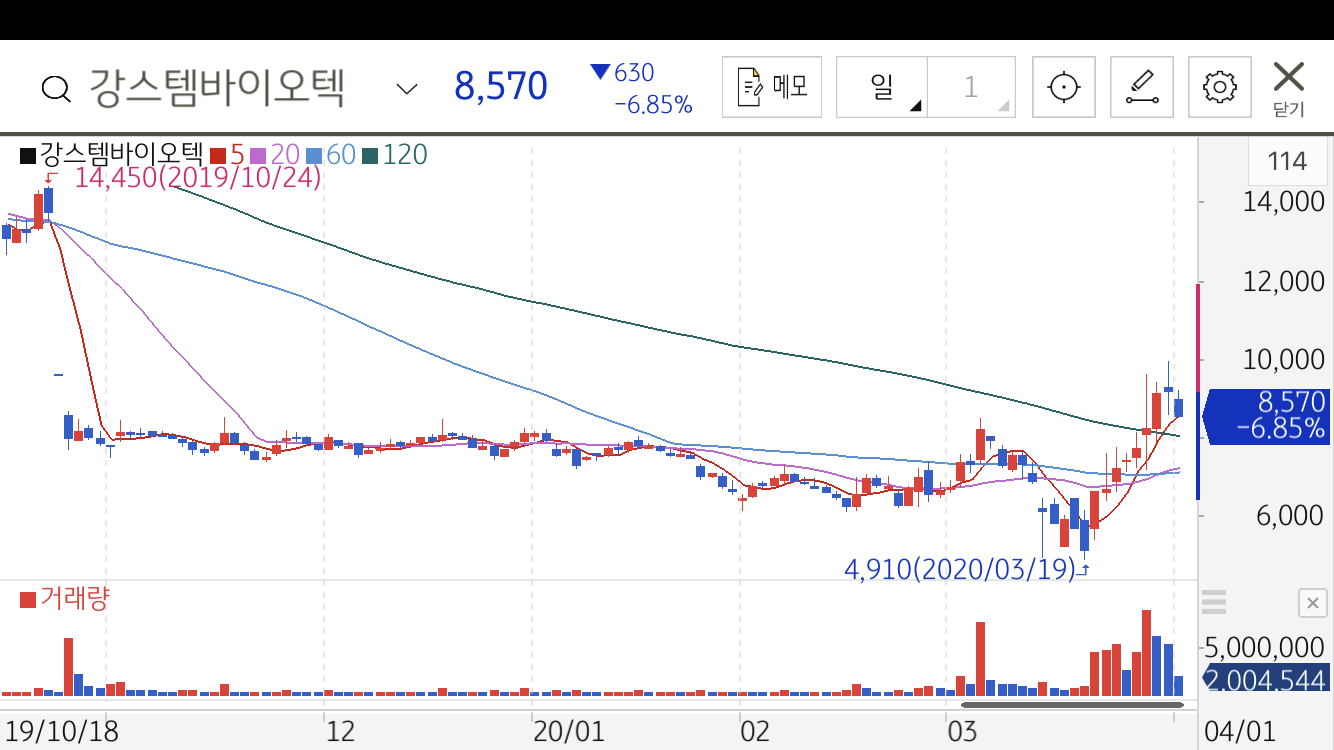Toggle the black 강스템바이오텍 legend swatch
Image resolution: width=1334 pixels, height=750 pixels.
pyautogui.click(x=28, y=155)
